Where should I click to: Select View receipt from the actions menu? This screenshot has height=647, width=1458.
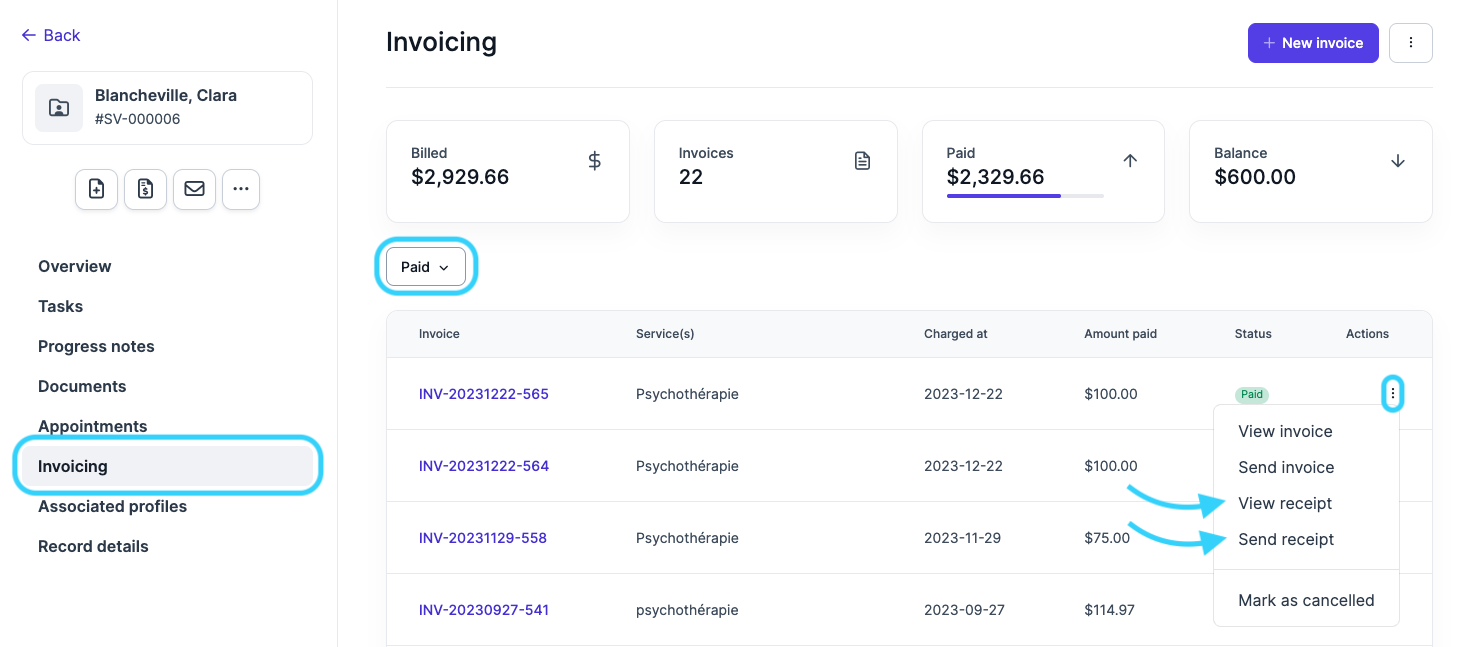[x=1285, y=503]
